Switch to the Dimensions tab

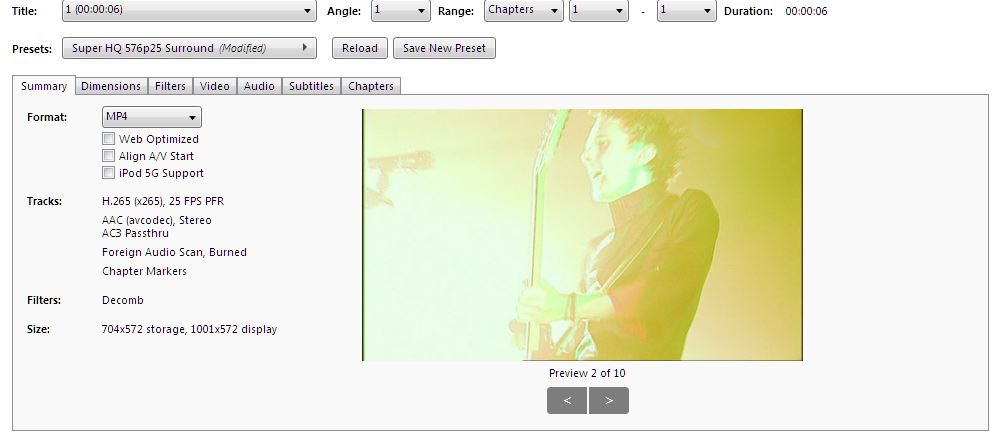tap(111, 86)
